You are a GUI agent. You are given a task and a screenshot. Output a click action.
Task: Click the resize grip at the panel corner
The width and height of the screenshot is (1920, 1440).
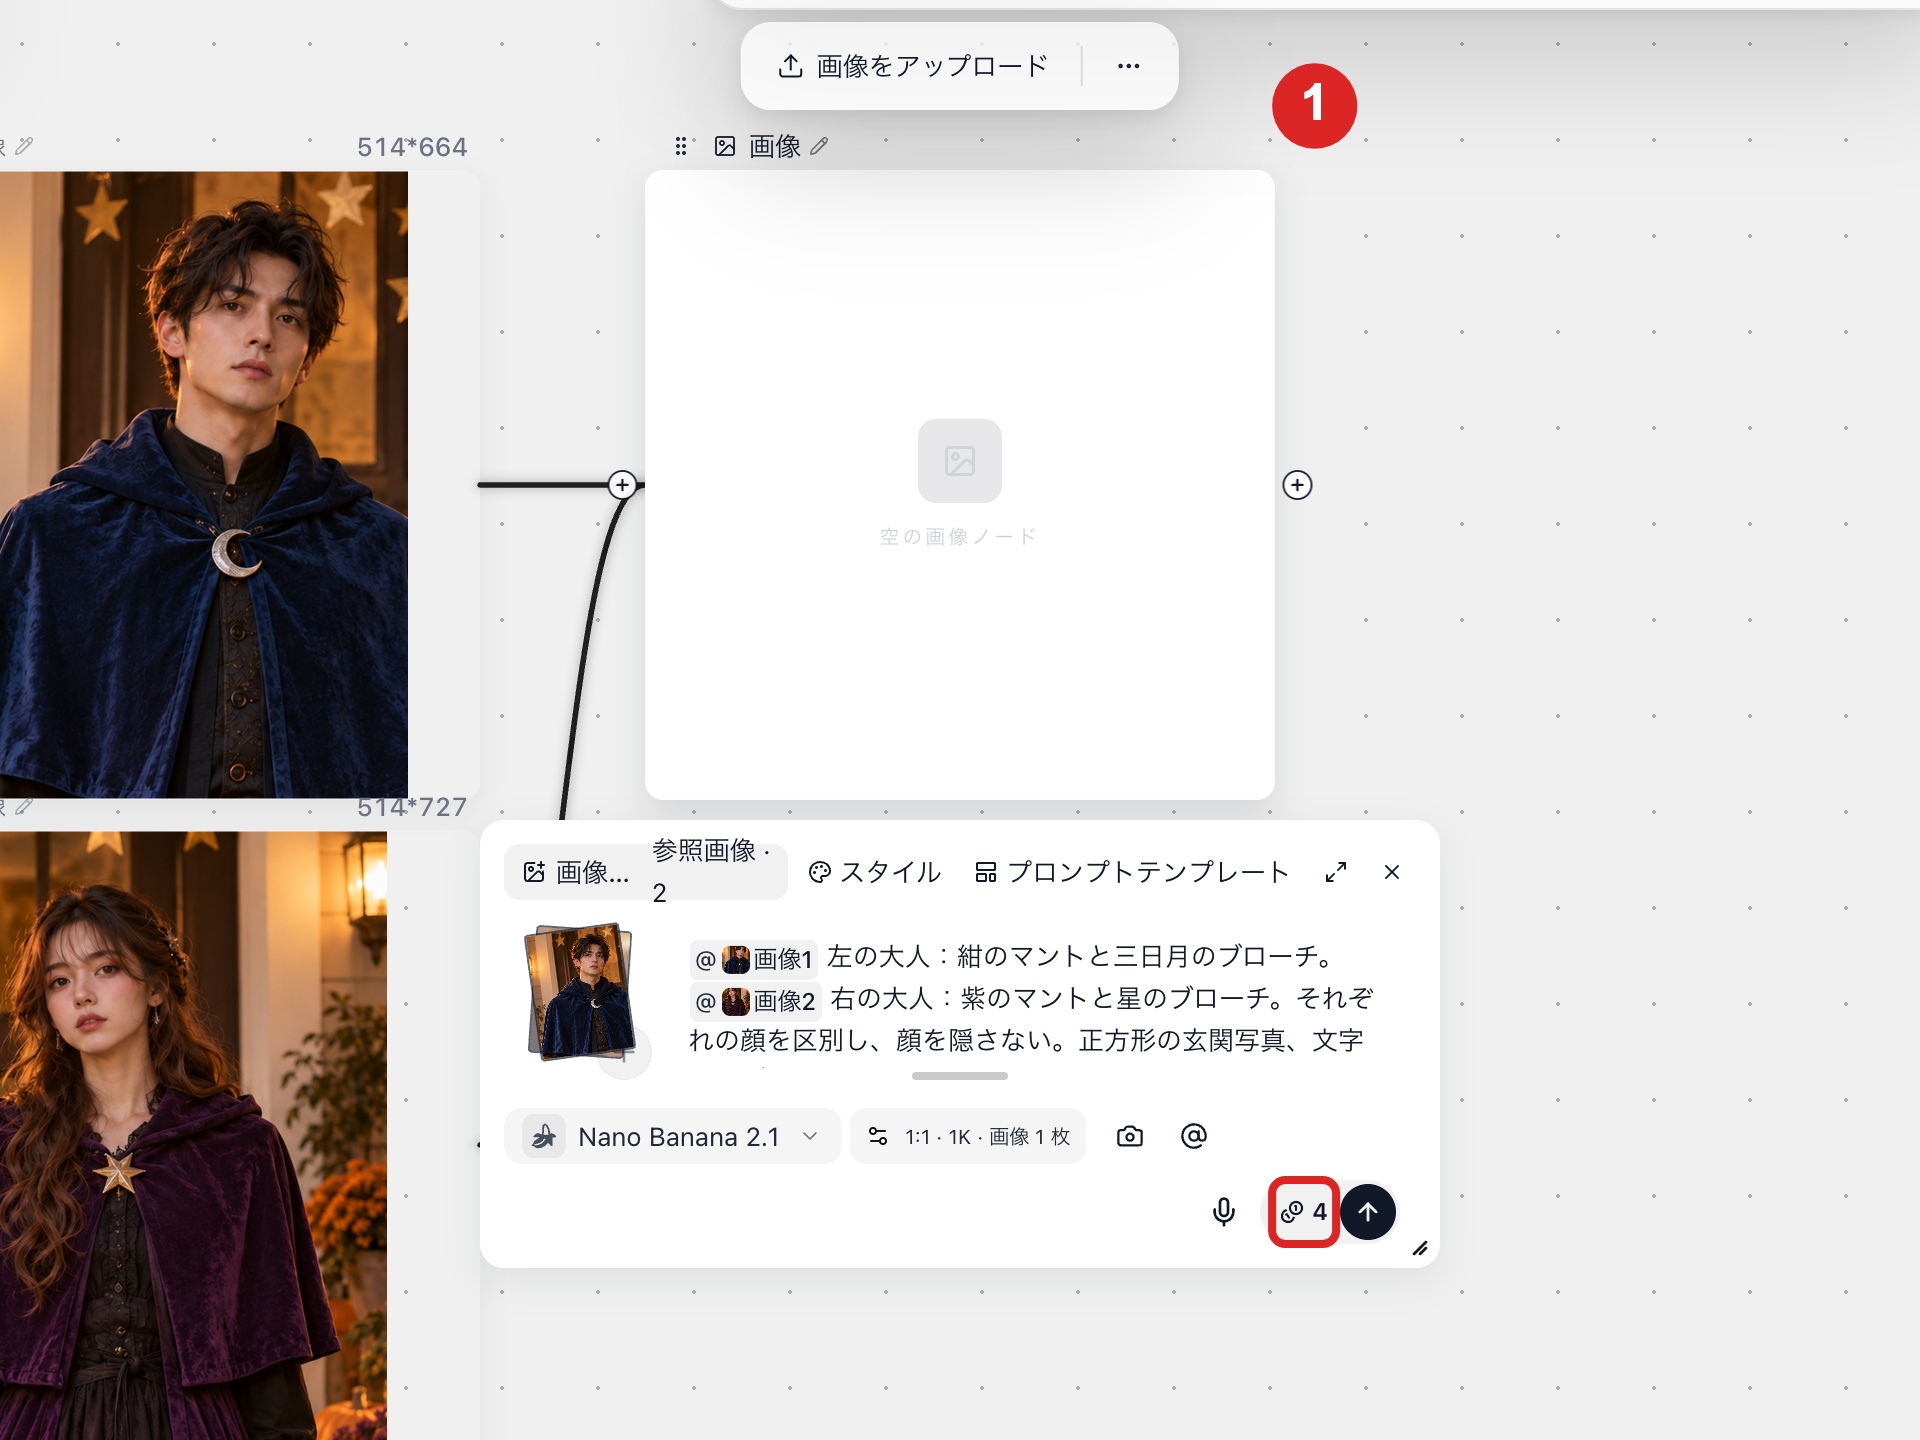(x=1420, y=1248)
